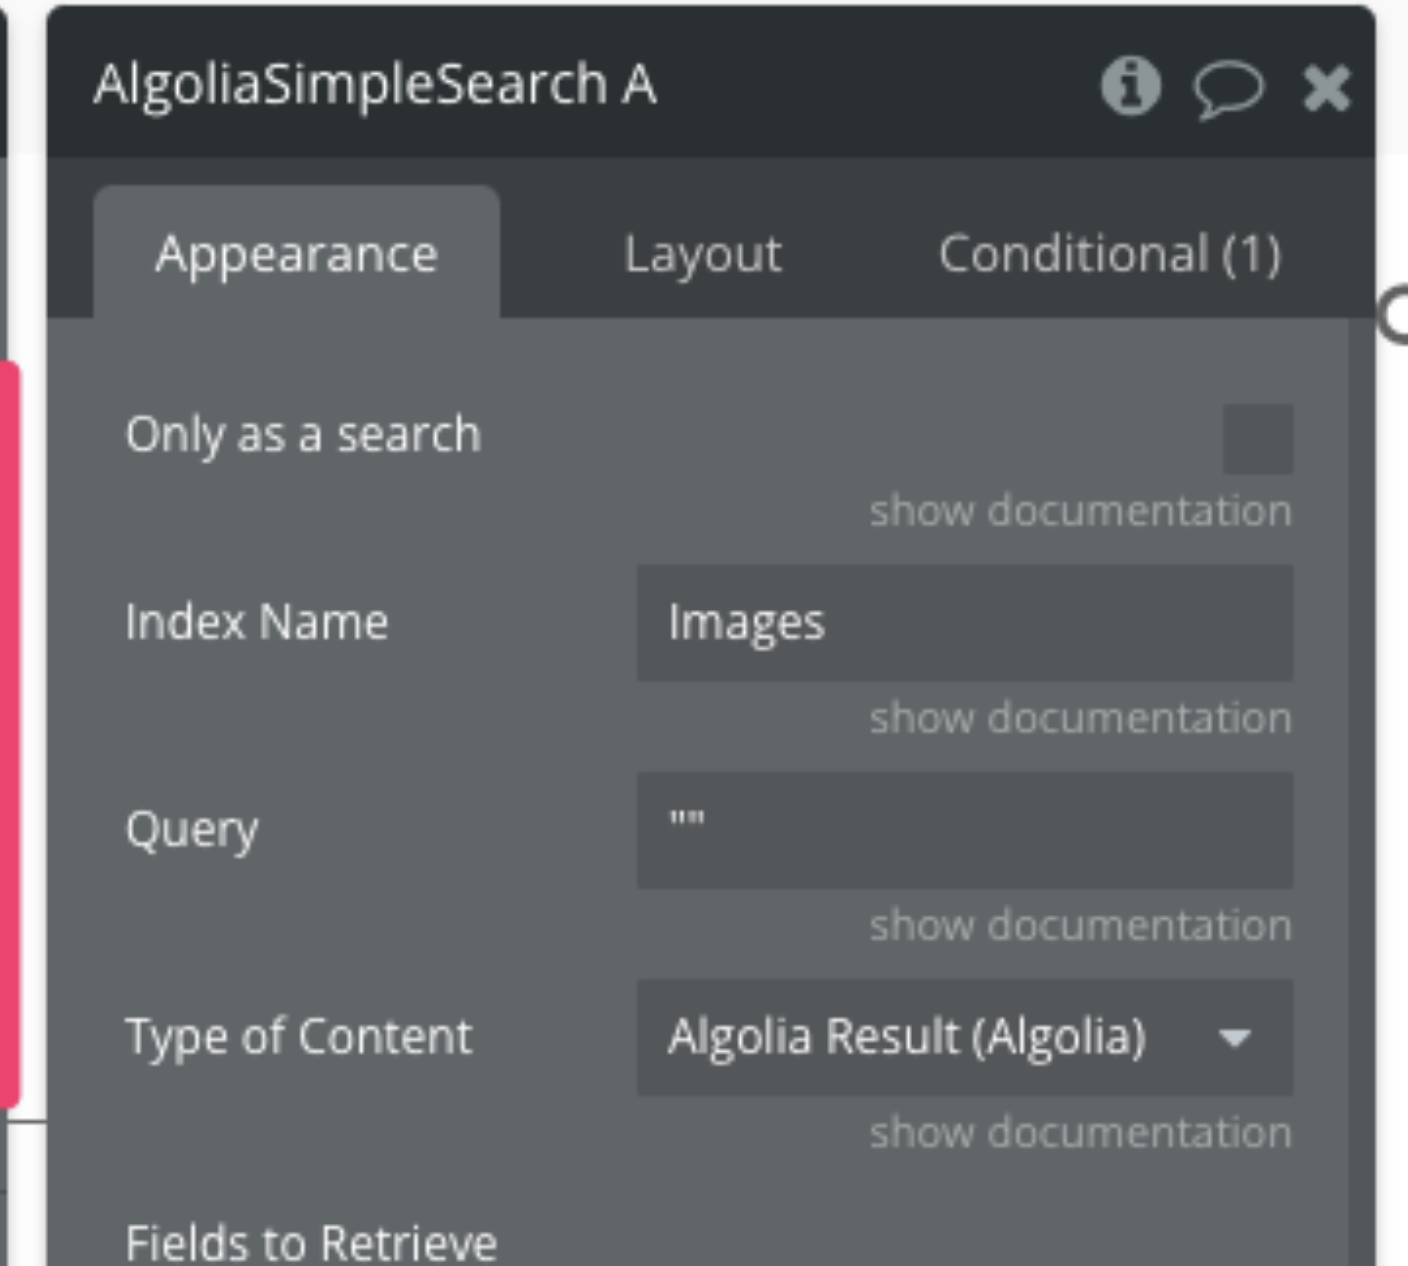Toggle the Only as a search checkbox
The height and width of the screenshot is (1266, 1408).
point(1257,439)
